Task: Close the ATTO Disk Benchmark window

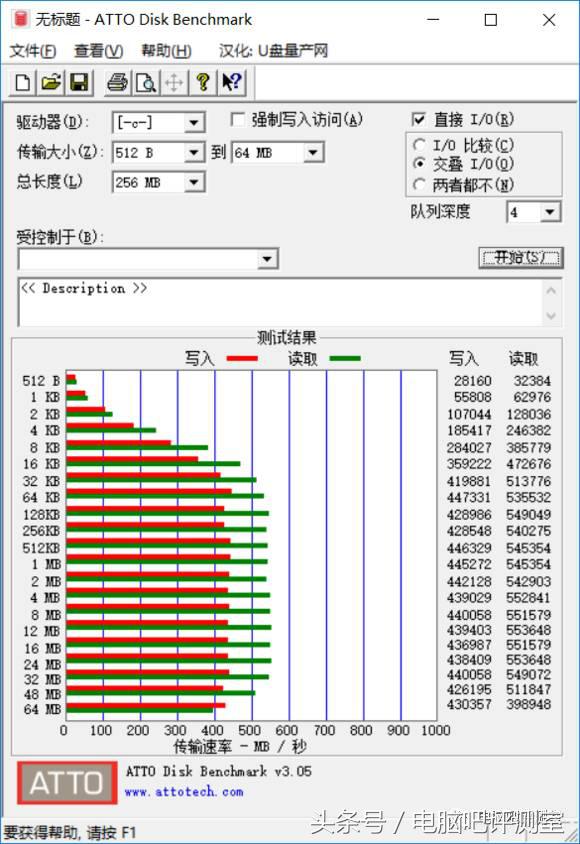Action: click(549, 20)
